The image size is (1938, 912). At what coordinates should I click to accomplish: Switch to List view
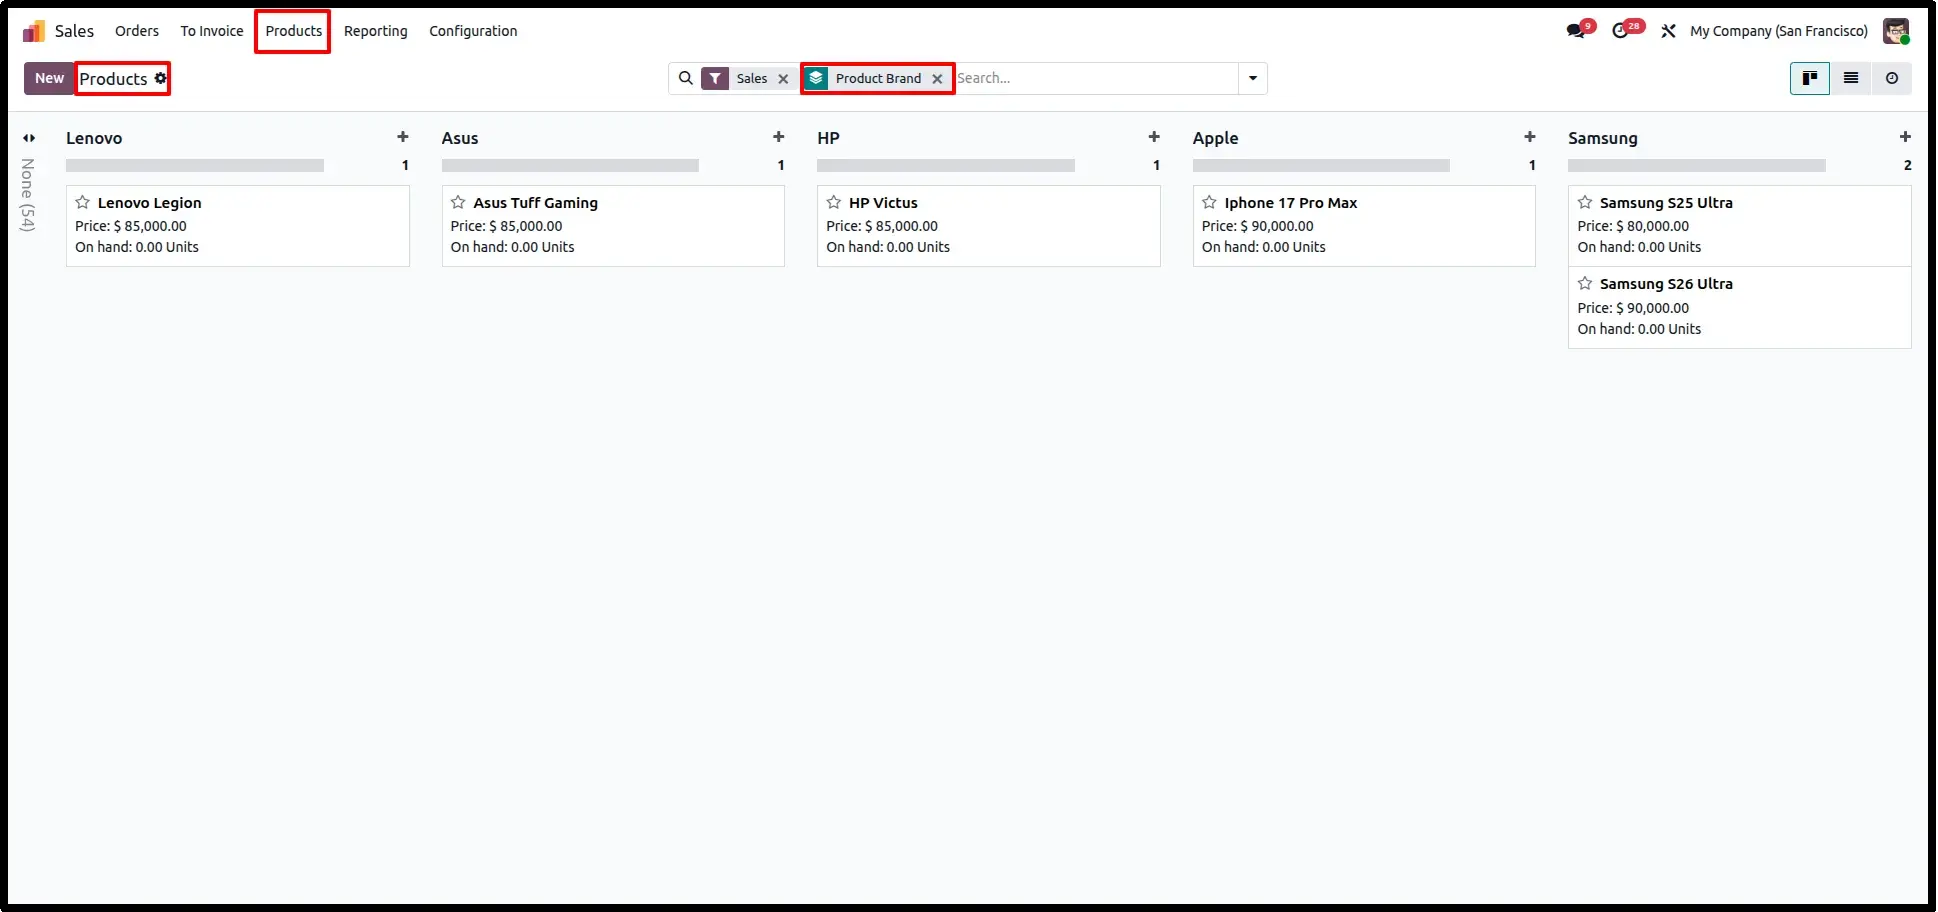click(x=1851, y=78)
